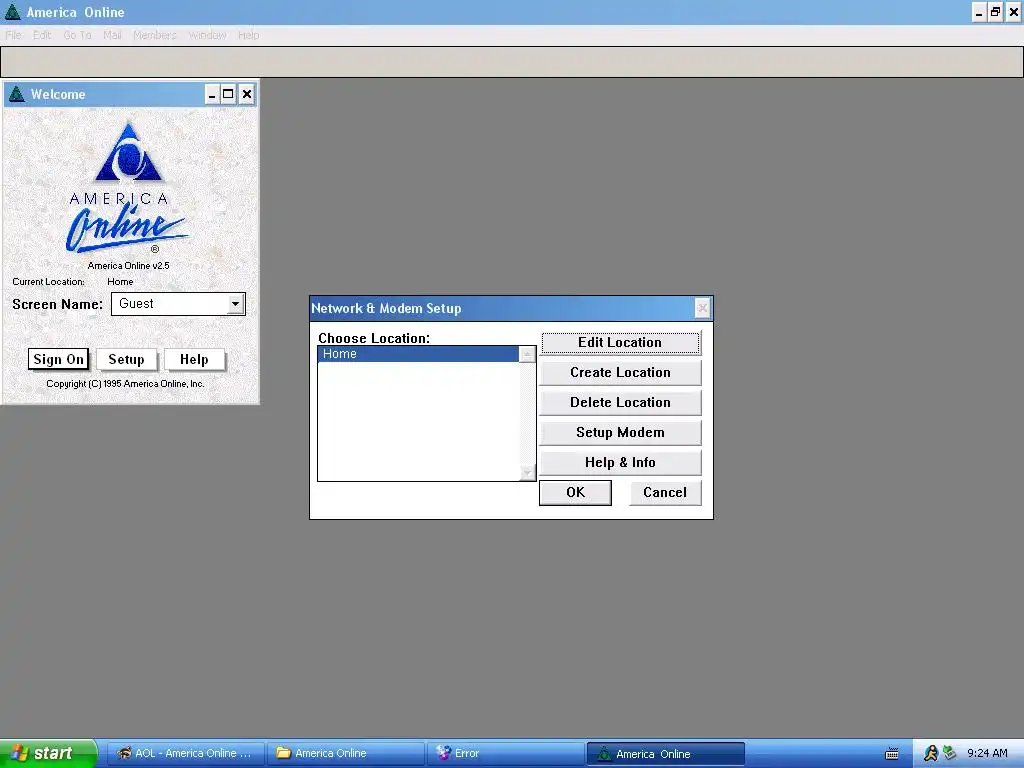Switch to AOL - America Online taskbar item
The width and height of the screenshot is (1024, 768).
185,753
